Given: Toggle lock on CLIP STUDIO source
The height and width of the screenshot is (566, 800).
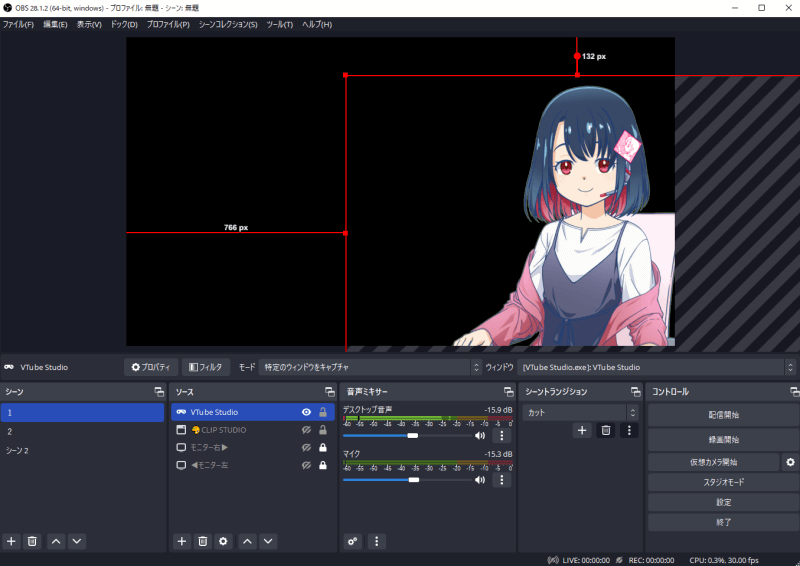Looking at the screenshot, I should 323,430.
